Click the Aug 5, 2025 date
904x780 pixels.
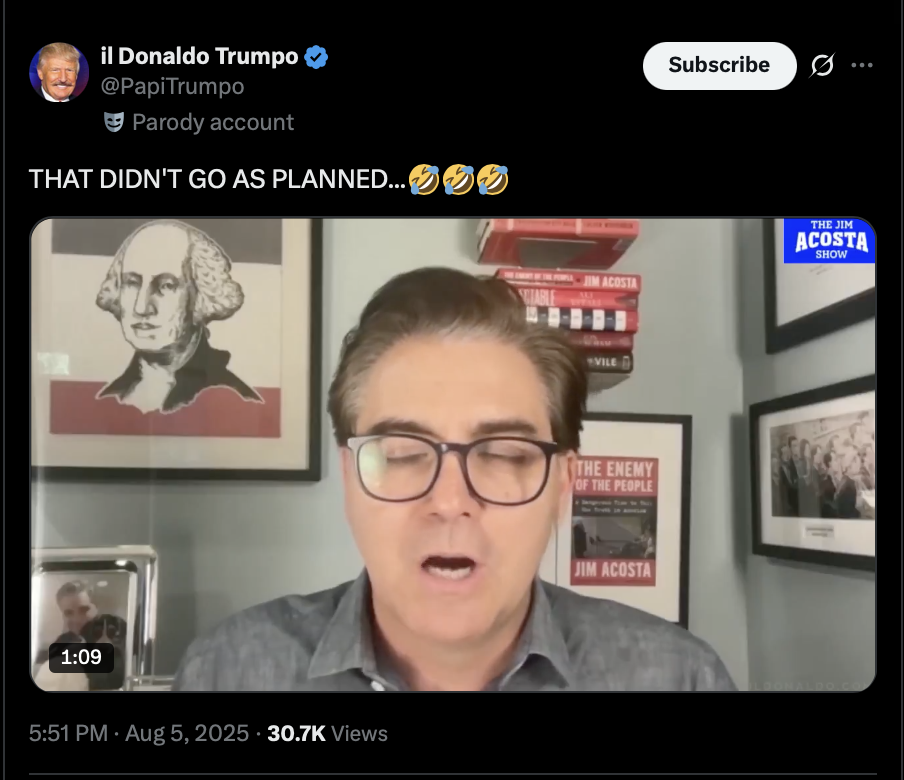point(187,733)
